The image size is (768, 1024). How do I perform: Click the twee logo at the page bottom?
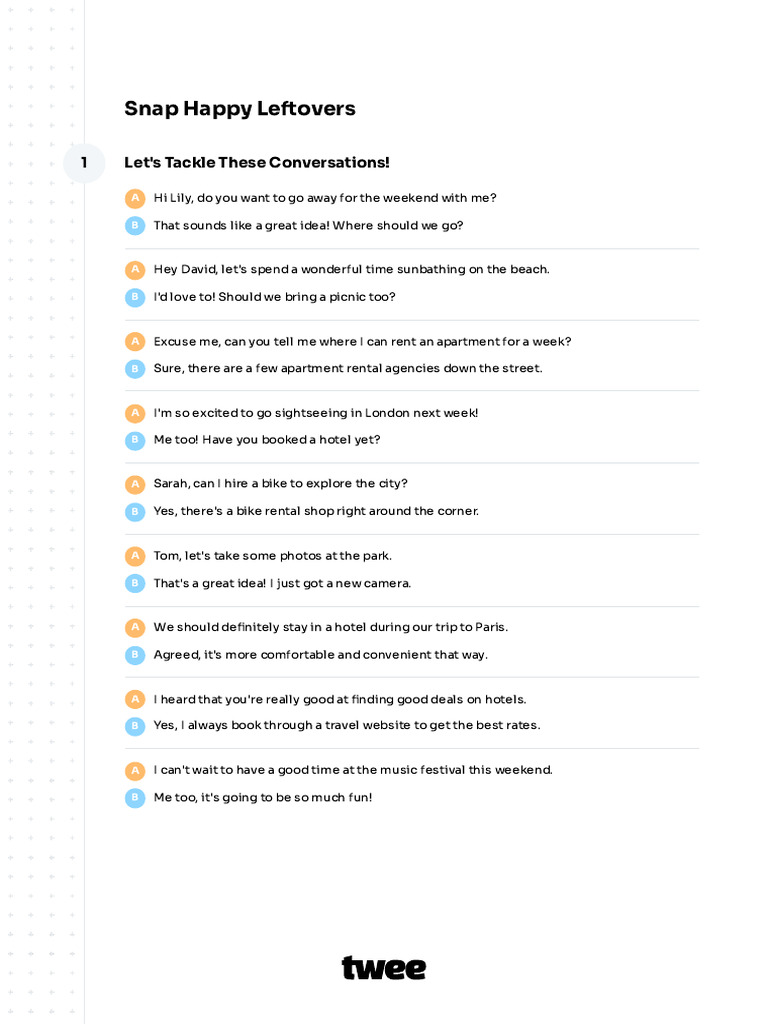(x=384, y=968)
